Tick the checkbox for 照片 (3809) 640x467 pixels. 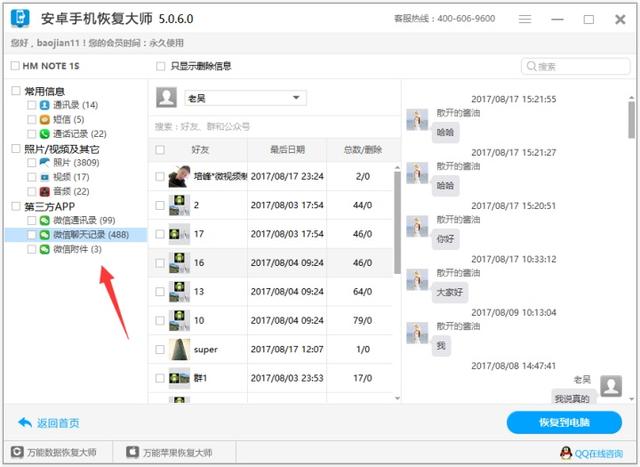coord(31,162)
